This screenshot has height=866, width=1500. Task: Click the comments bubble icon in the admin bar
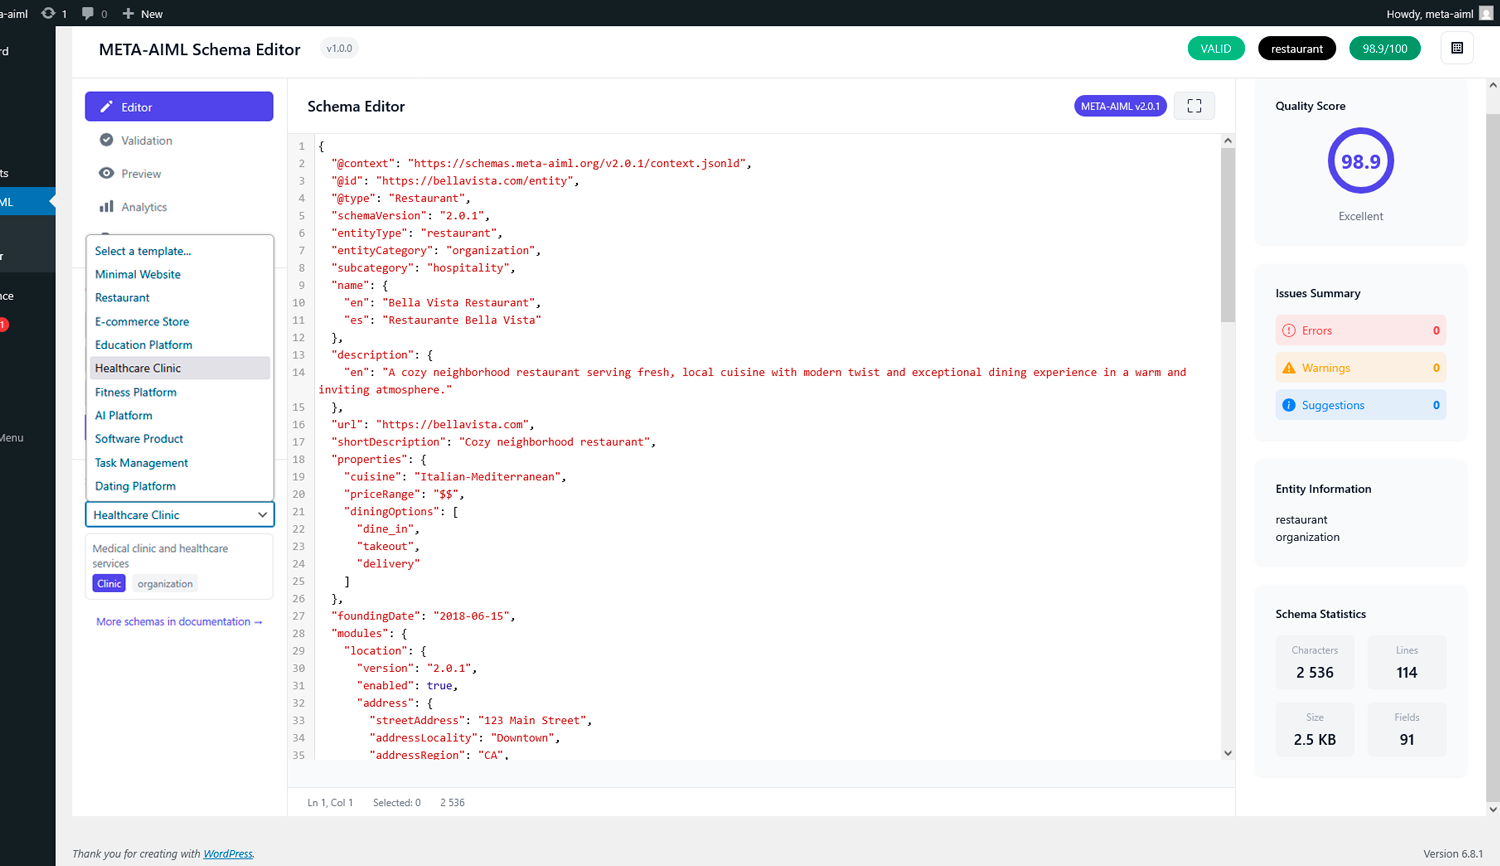pyautogui.click(x=88, y=13)
